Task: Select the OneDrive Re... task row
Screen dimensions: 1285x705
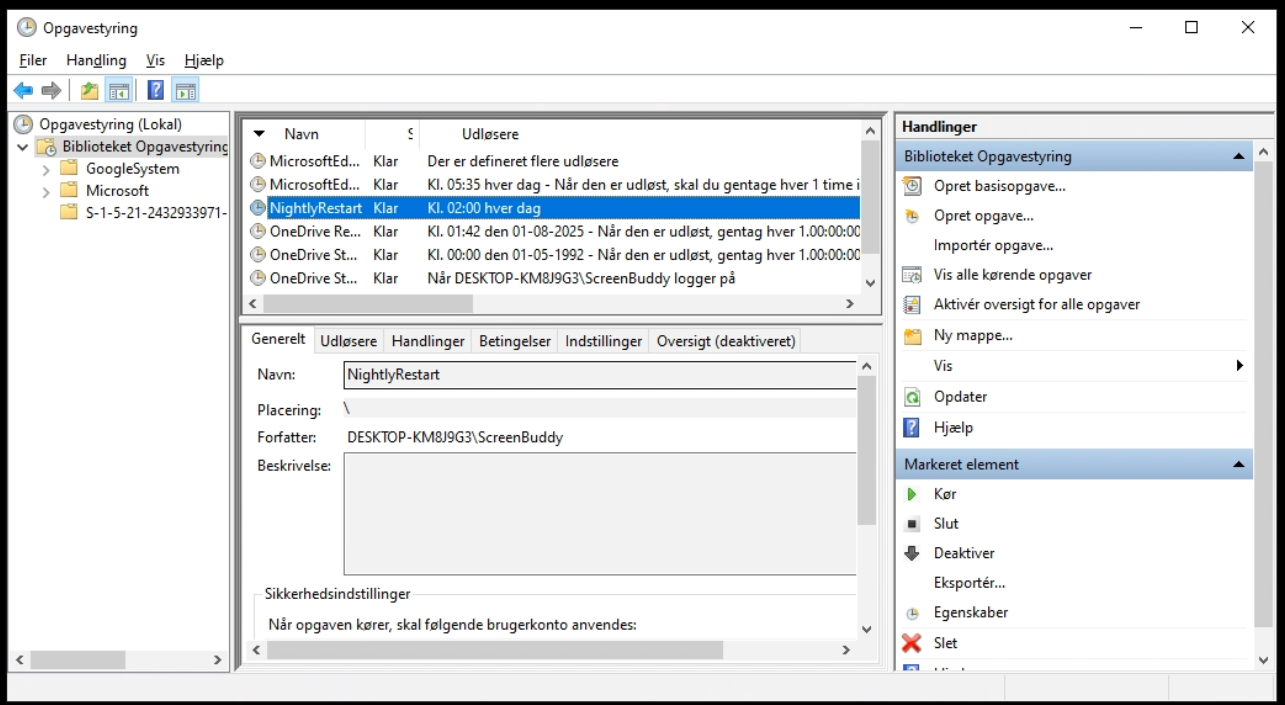Action: (x=314, y=231)
